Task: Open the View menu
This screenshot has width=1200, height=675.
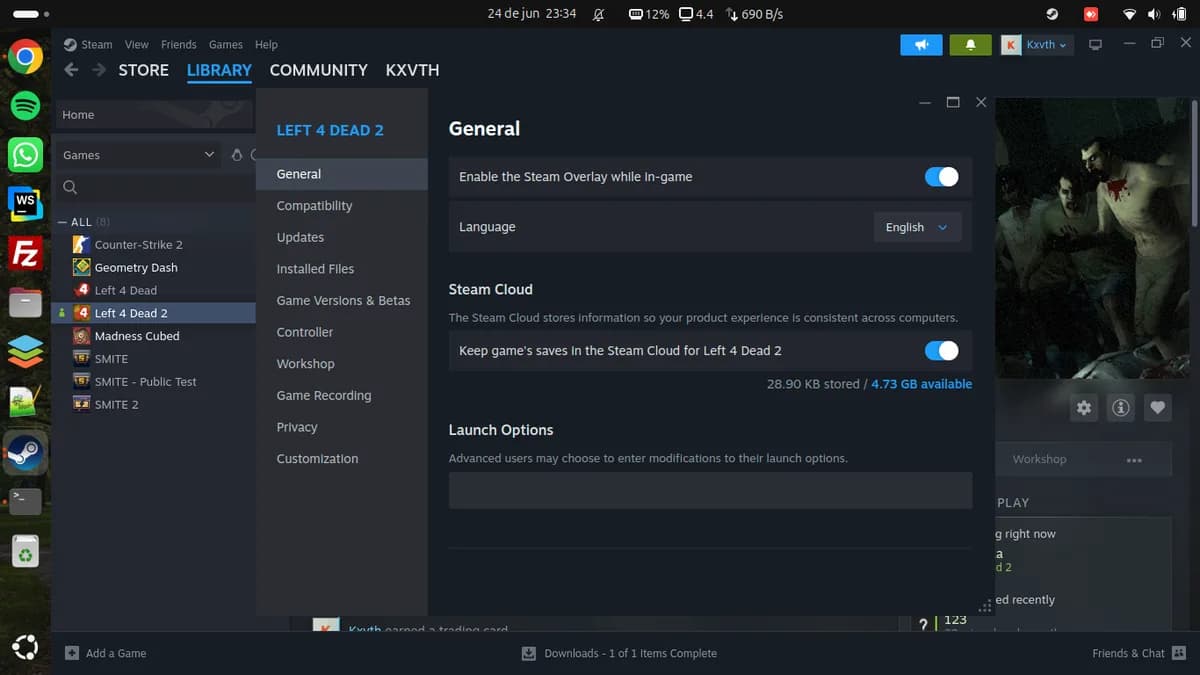Action: click(137, 45)
